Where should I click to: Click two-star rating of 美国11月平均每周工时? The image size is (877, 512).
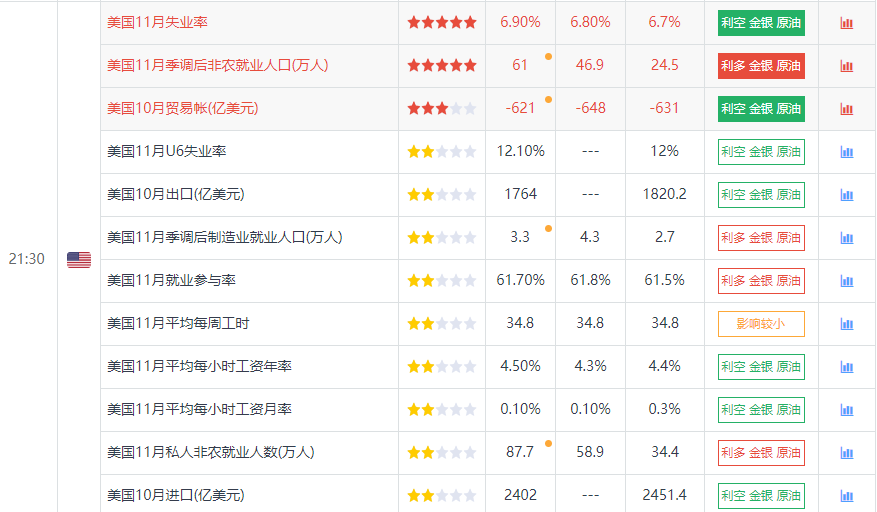click(x=442, y=323)
